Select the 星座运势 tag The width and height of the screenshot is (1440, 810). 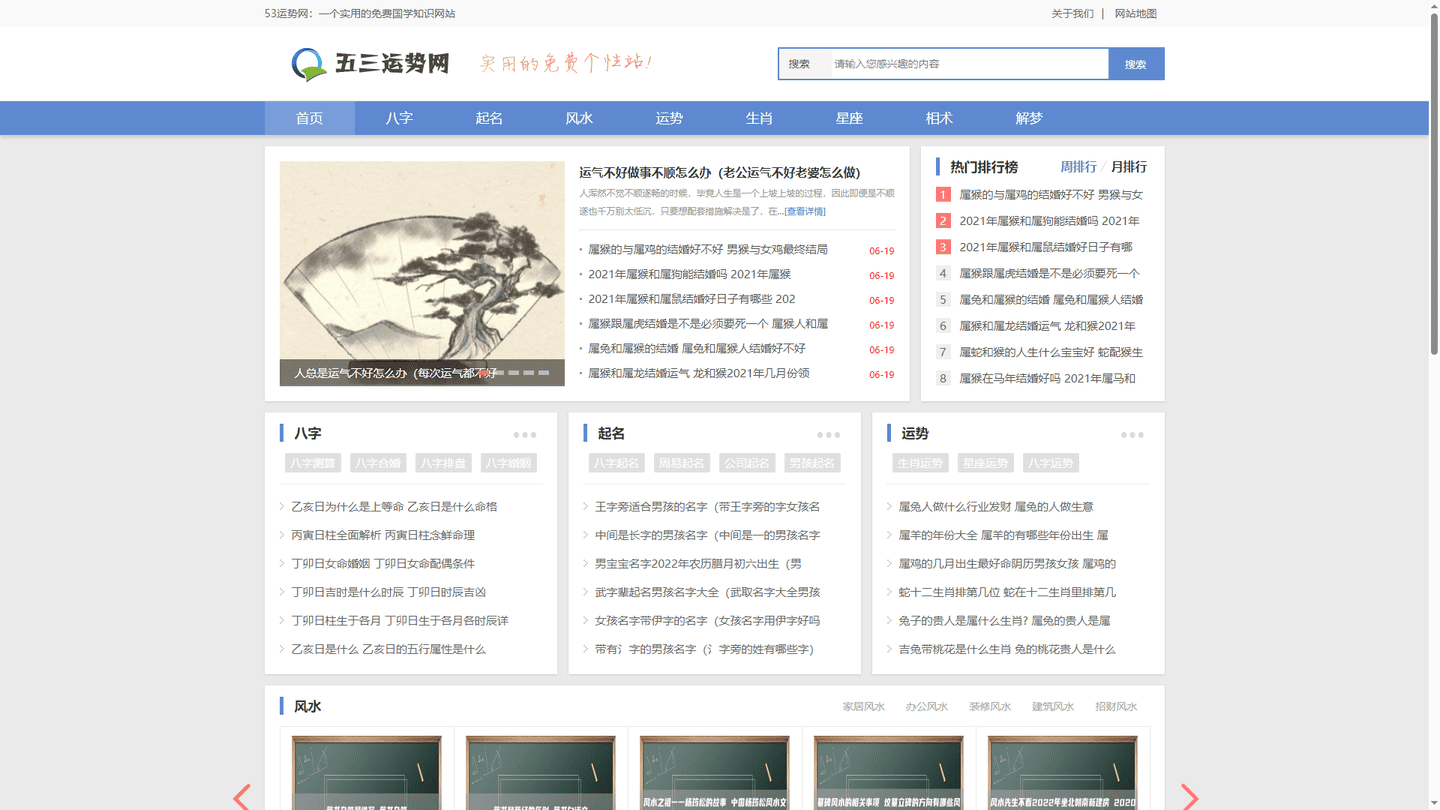pos(986,463)
